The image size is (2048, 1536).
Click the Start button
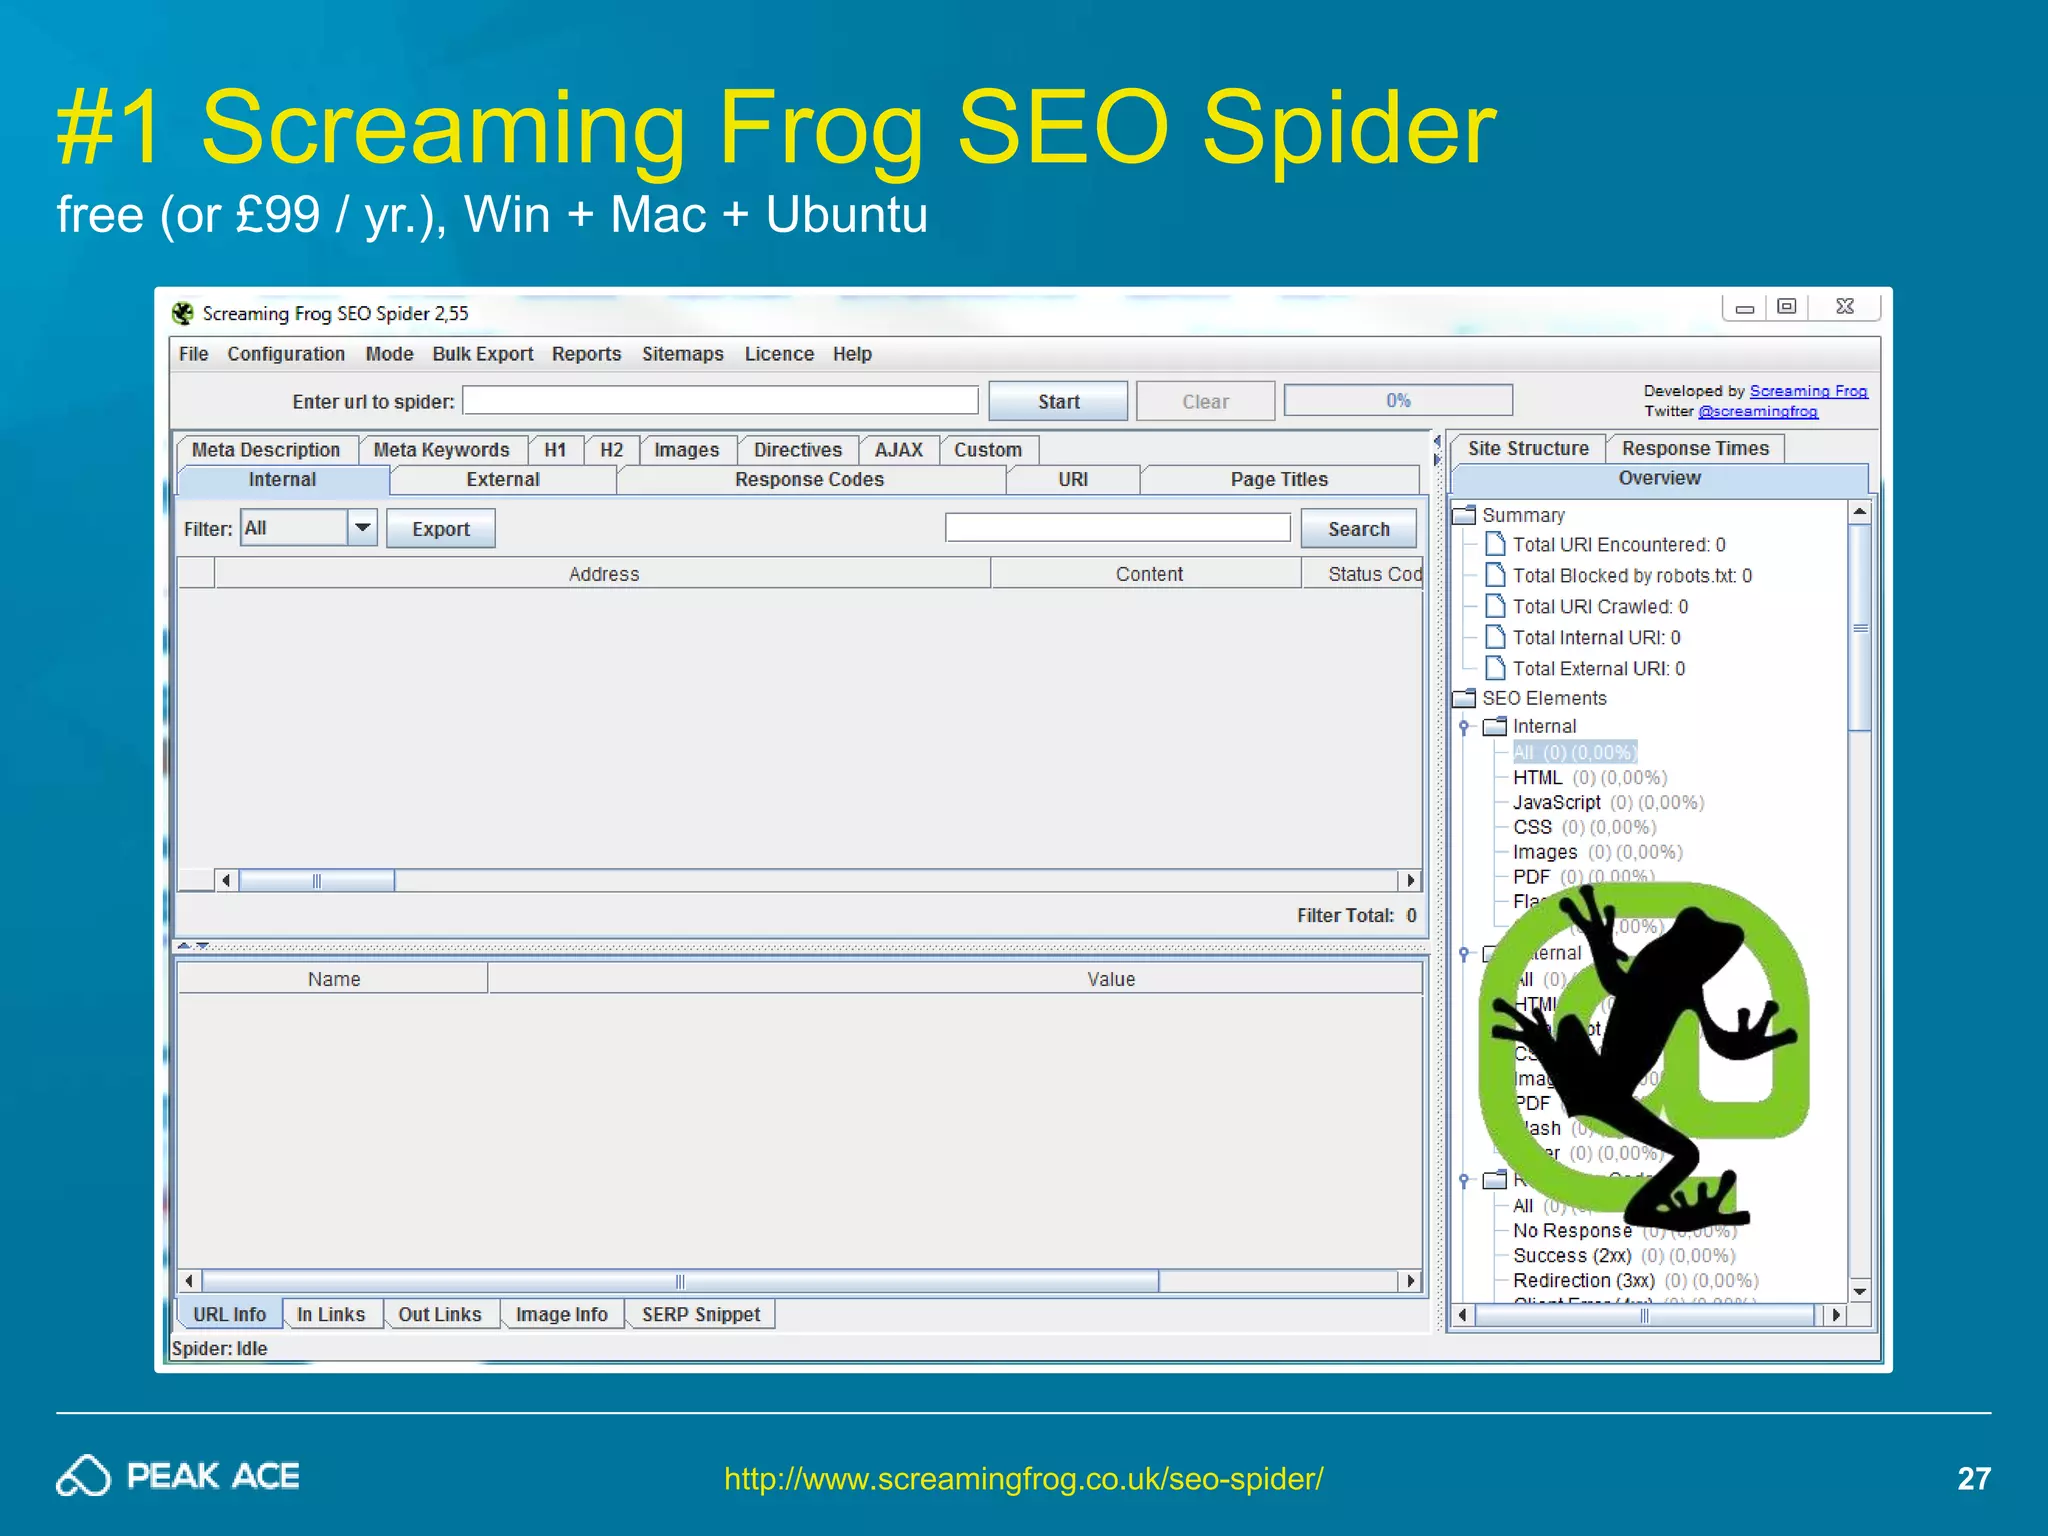pos(1058,401)
